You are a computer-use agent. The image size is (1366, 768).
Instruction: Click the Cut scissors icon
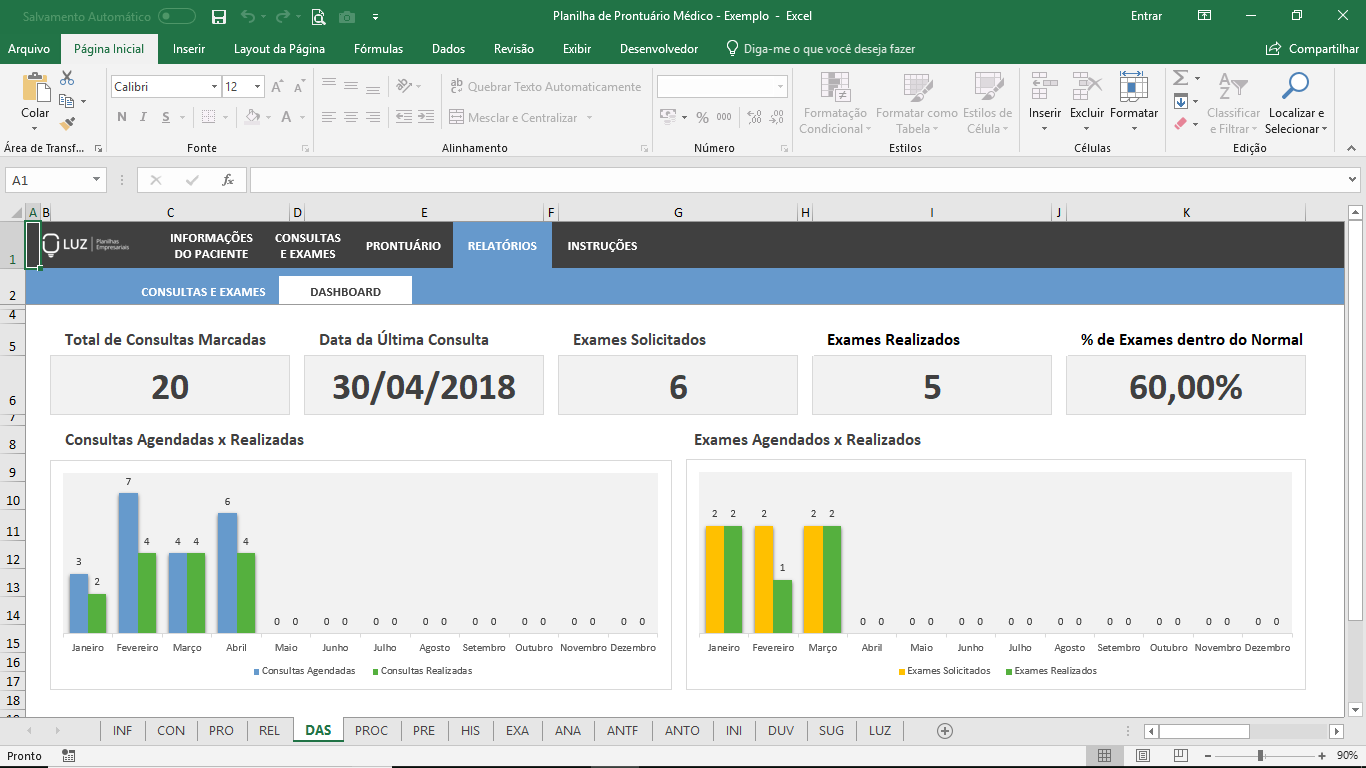(67, 78)
